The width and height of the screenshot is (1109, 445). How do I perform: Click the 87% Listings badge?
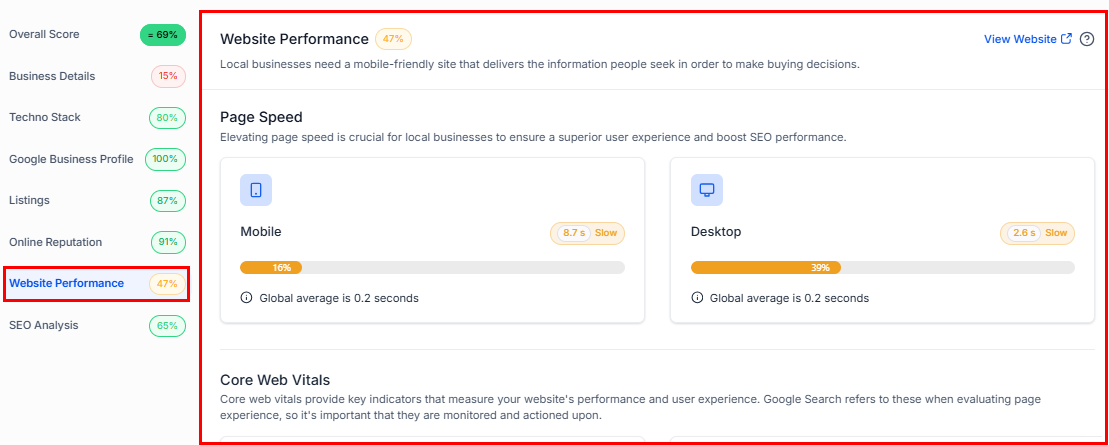168,200
